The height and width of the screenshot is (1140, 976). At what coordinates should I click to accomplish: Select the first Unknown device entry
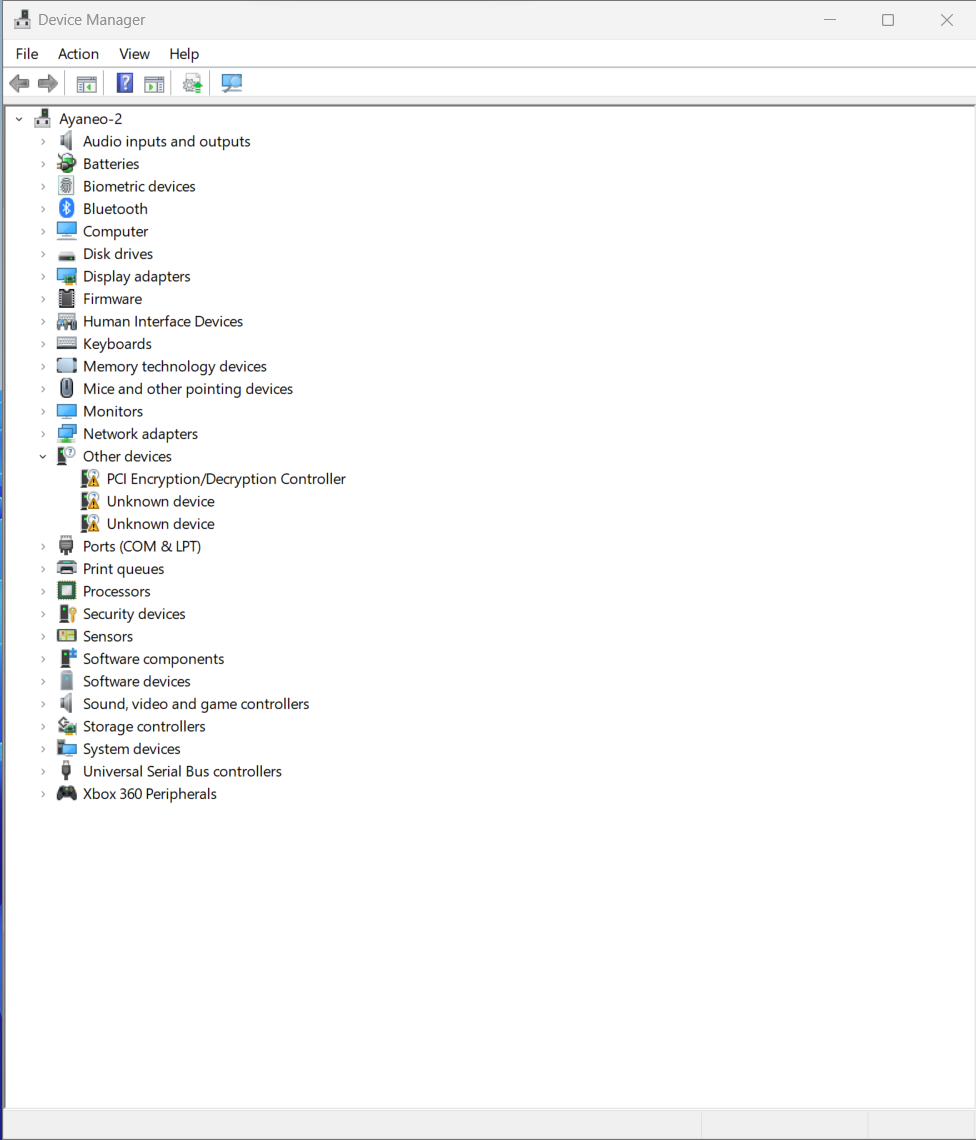[x=161, y=502]
